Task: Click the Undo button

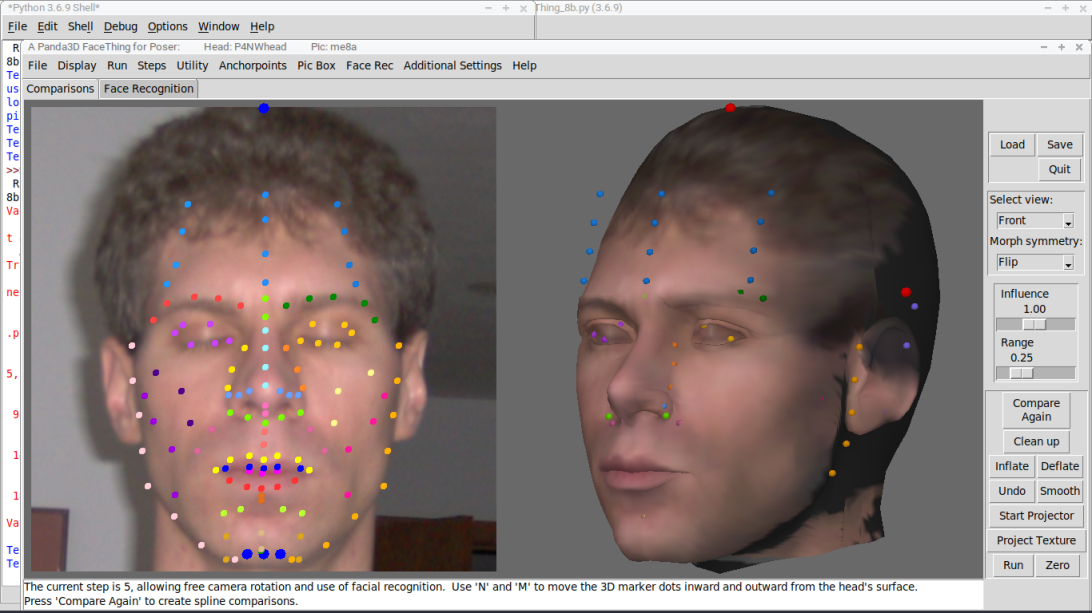Action: 1011,491
